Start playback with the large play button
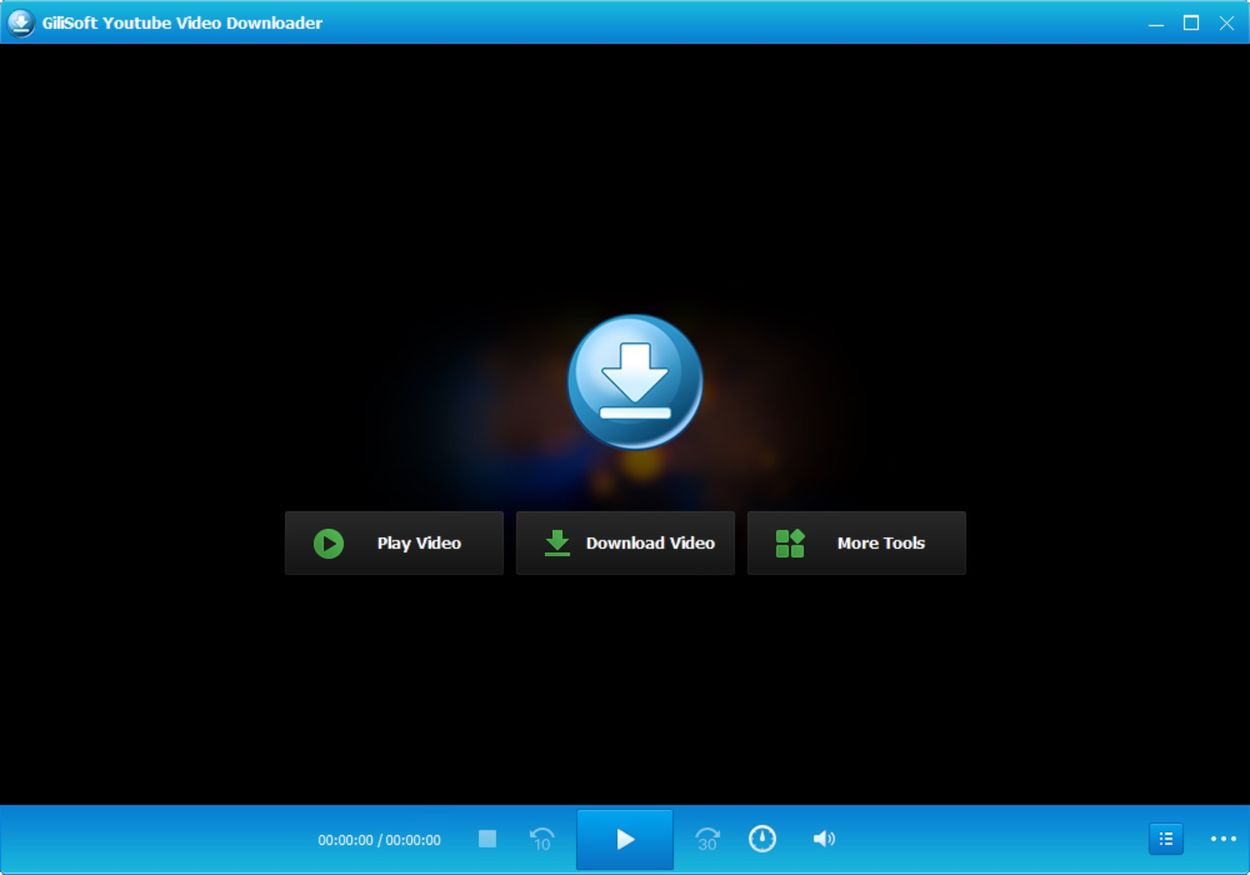 [x=625, y=839]
